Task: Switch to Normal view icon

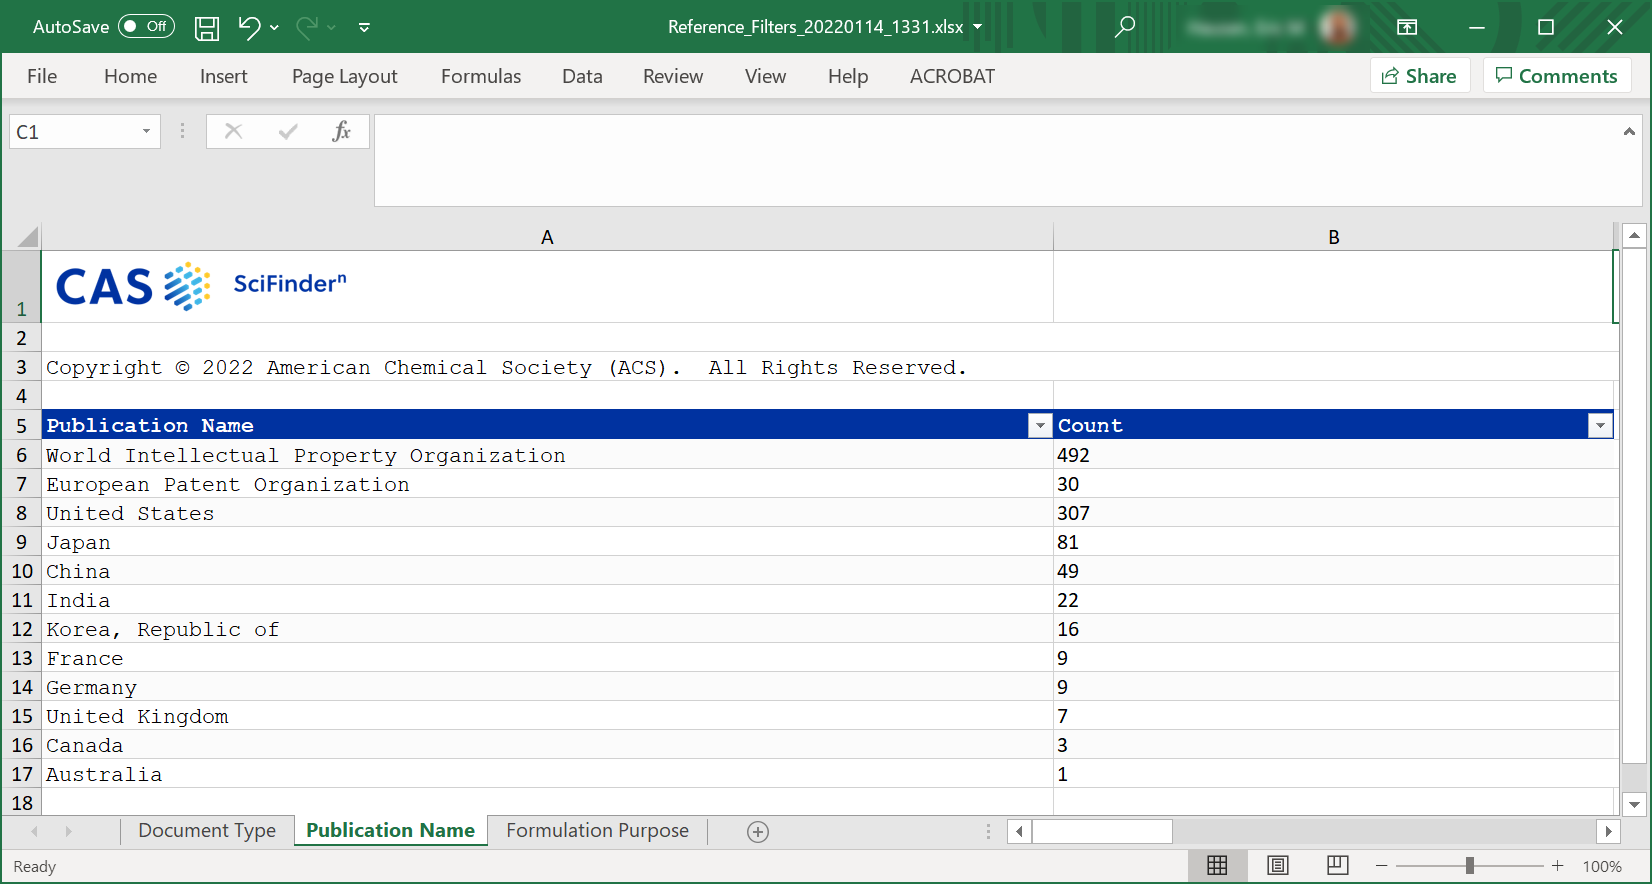Action: pos(1217,866)
